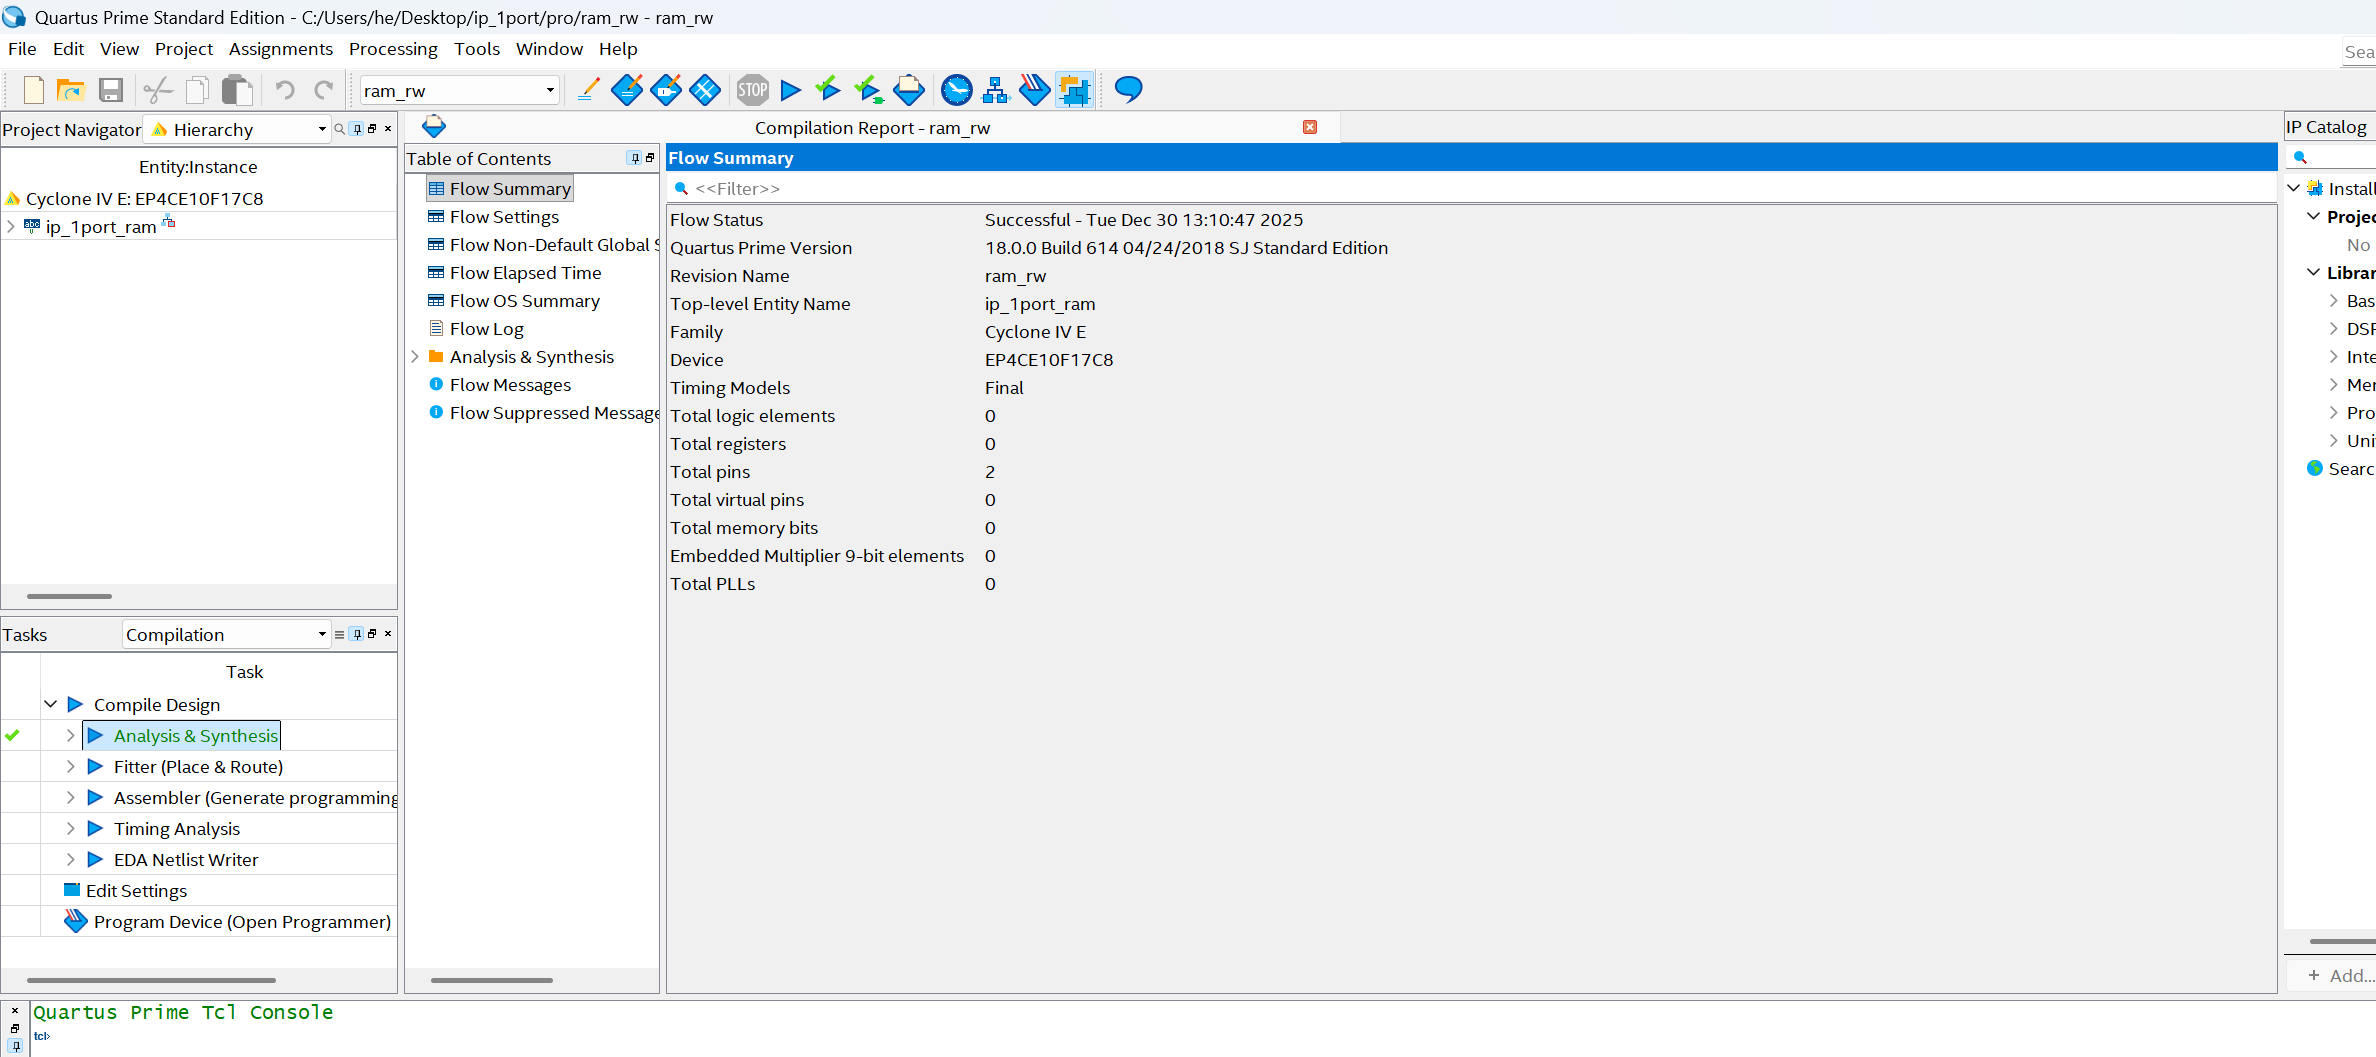Toggle float on Table of Contents pane

[650, 158]
